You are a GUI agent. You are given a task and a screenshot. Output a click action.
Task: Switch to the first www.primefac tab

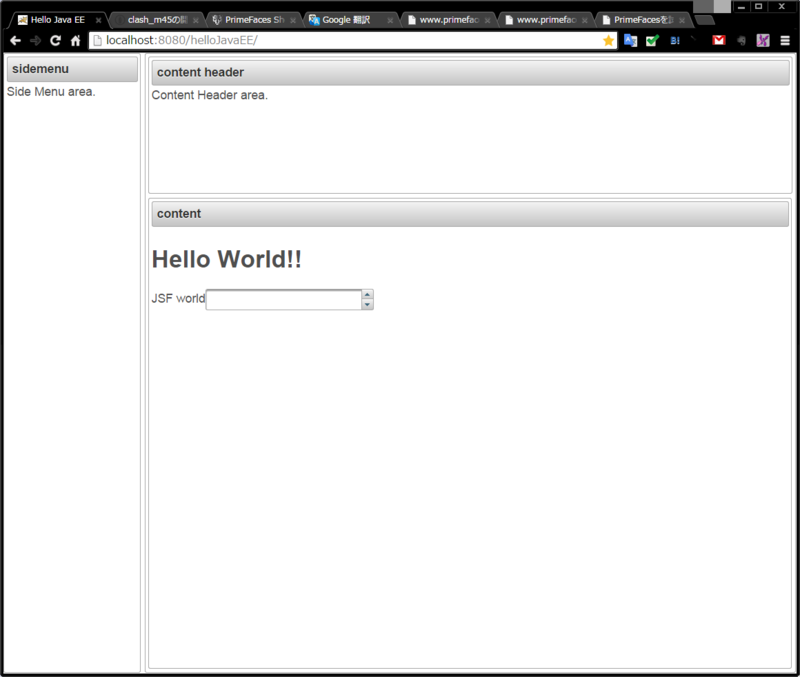tap(448, 20)
